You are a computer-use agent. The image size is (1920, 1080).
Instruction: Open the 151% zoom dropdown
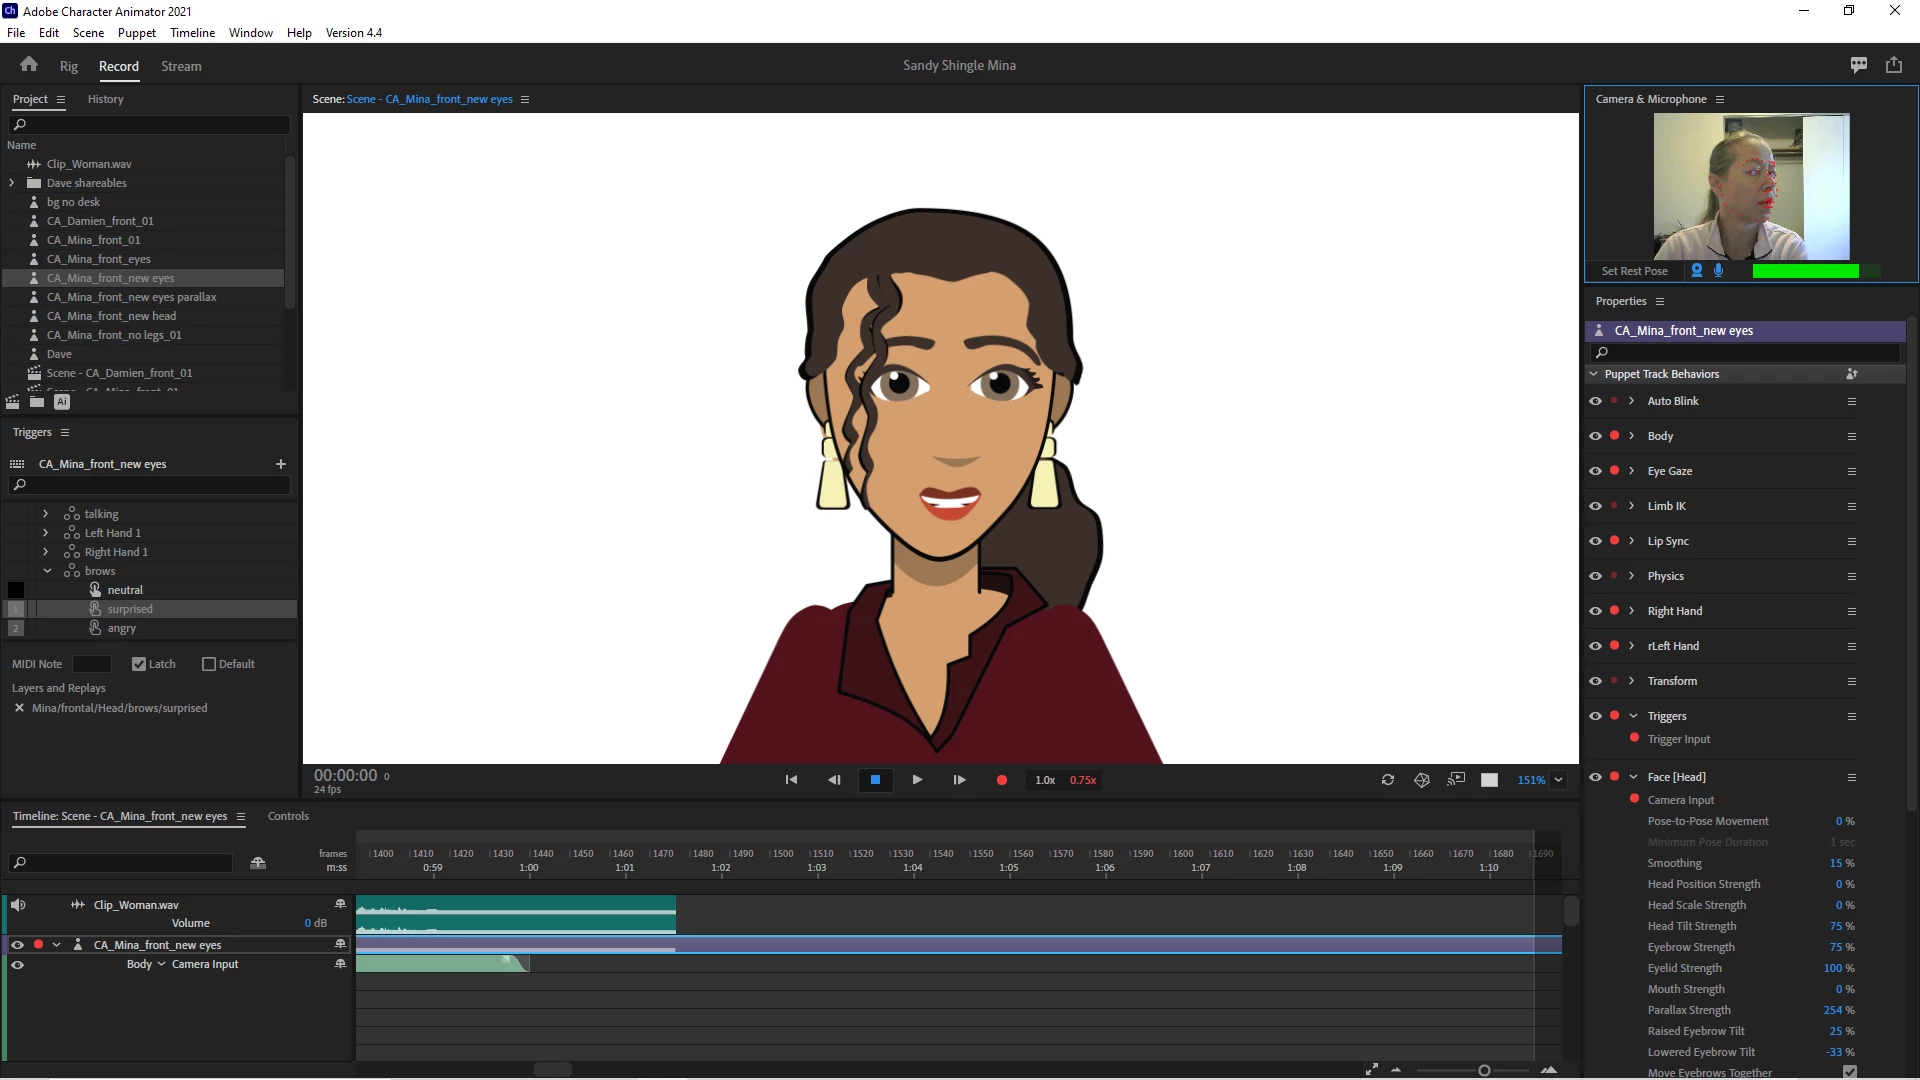(1558, 780)
